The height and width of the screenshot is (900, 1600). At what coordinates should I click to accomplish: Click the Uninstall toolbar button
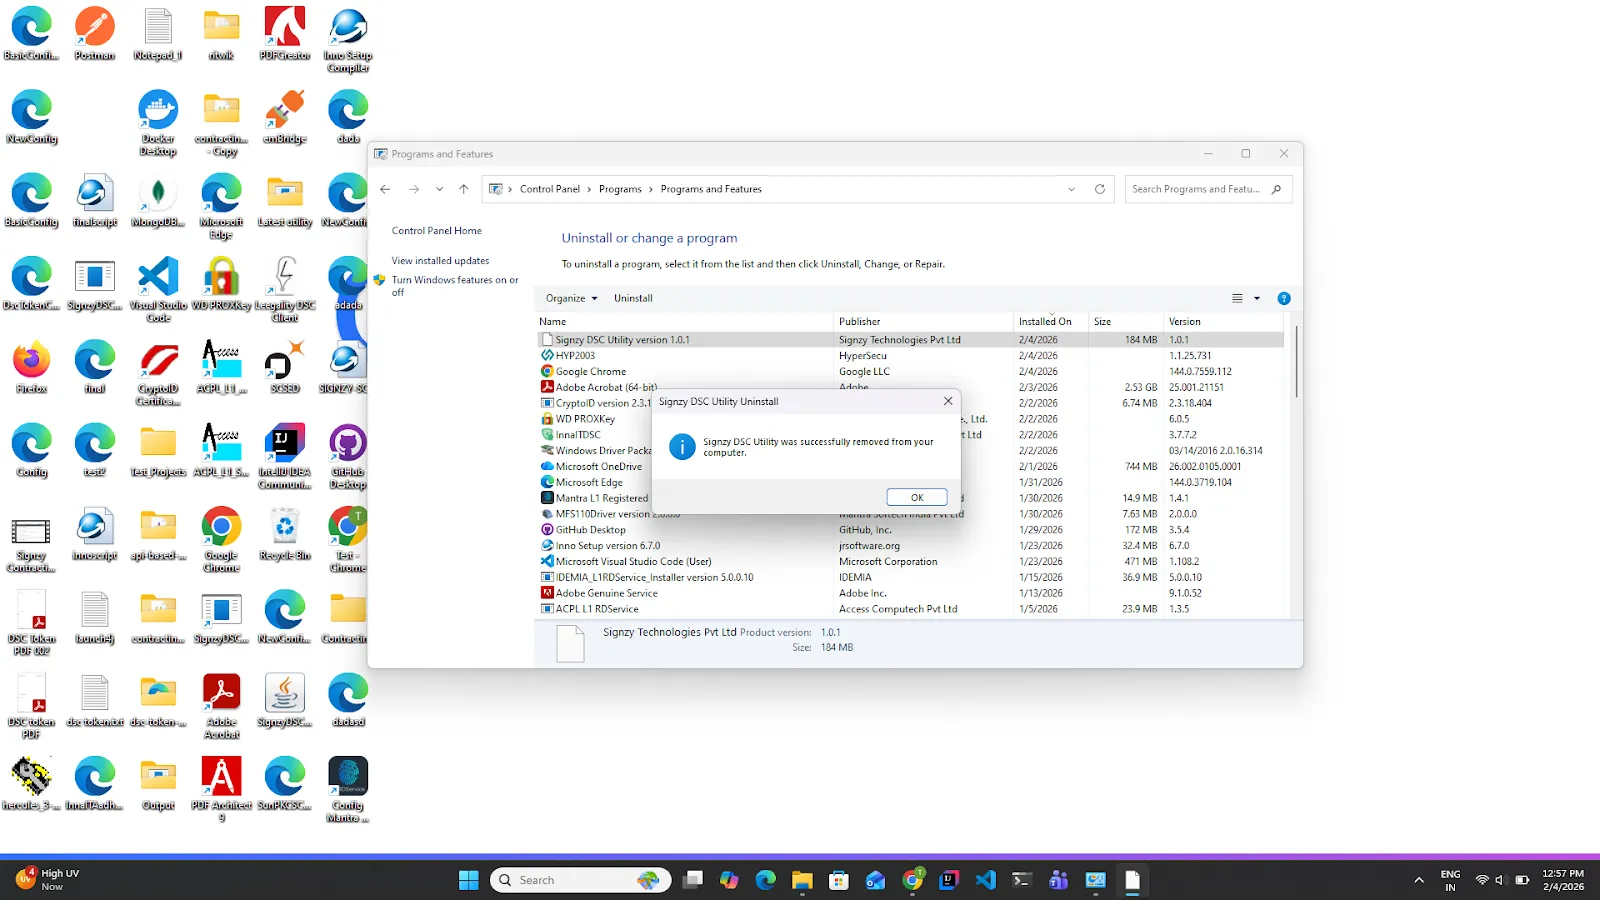(x=633, y=298)
